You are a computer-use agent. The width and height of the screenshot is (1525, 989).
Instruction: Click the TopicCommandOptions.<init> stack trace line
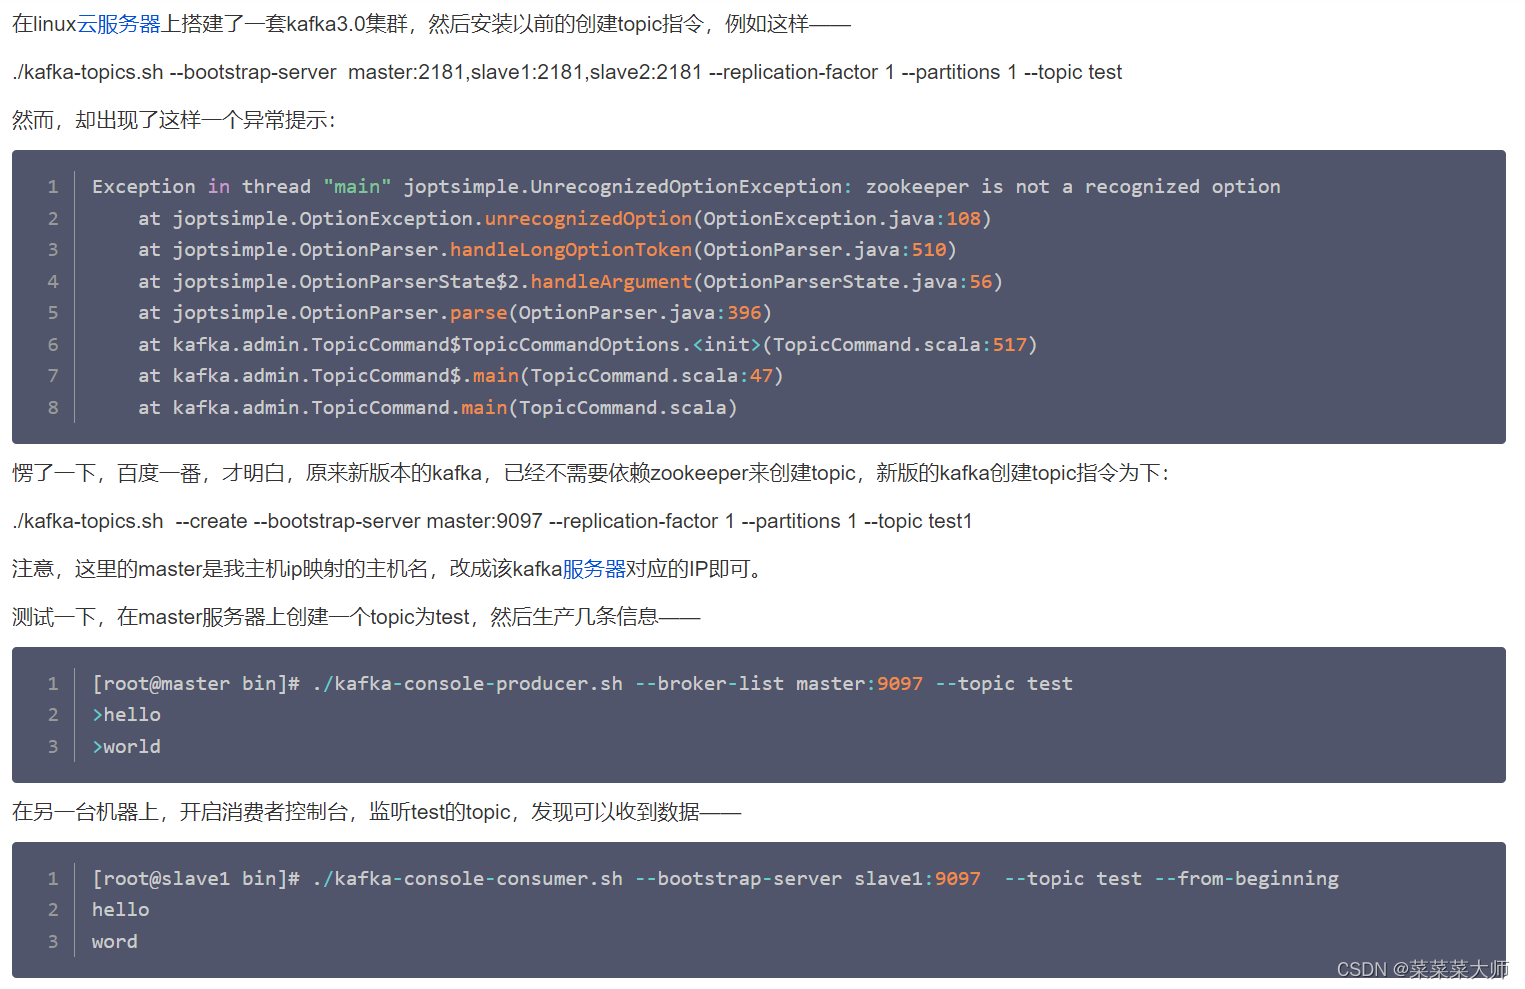pos(588,344)
